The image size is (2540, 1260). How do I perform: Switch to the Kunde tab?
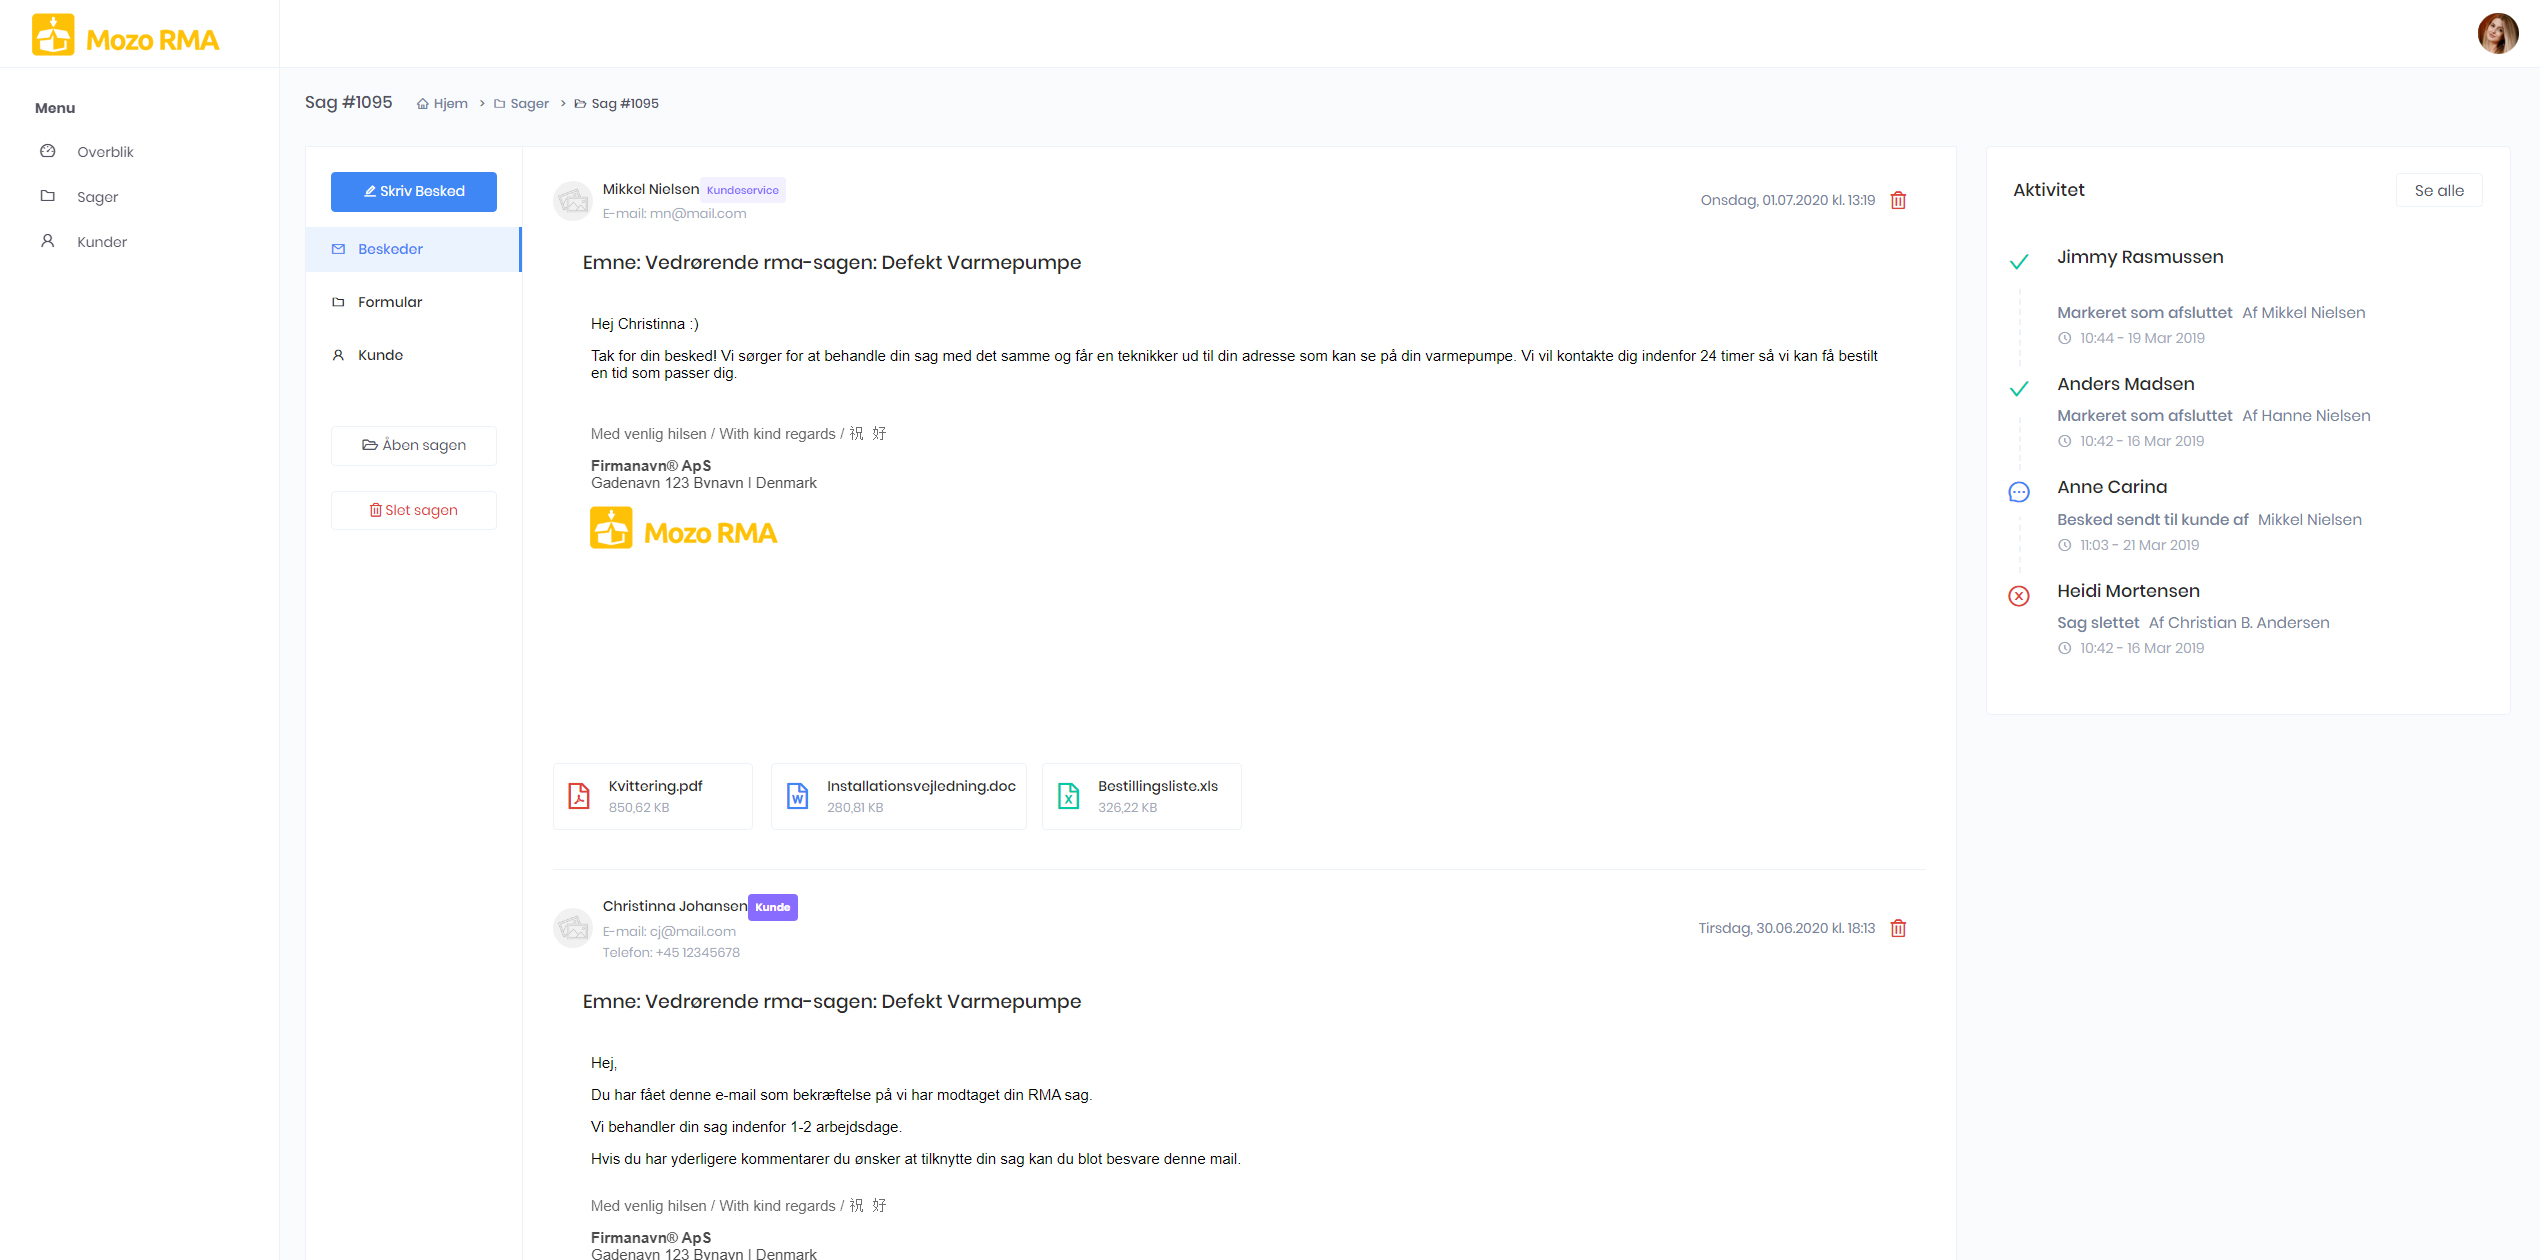pos(380,355)
